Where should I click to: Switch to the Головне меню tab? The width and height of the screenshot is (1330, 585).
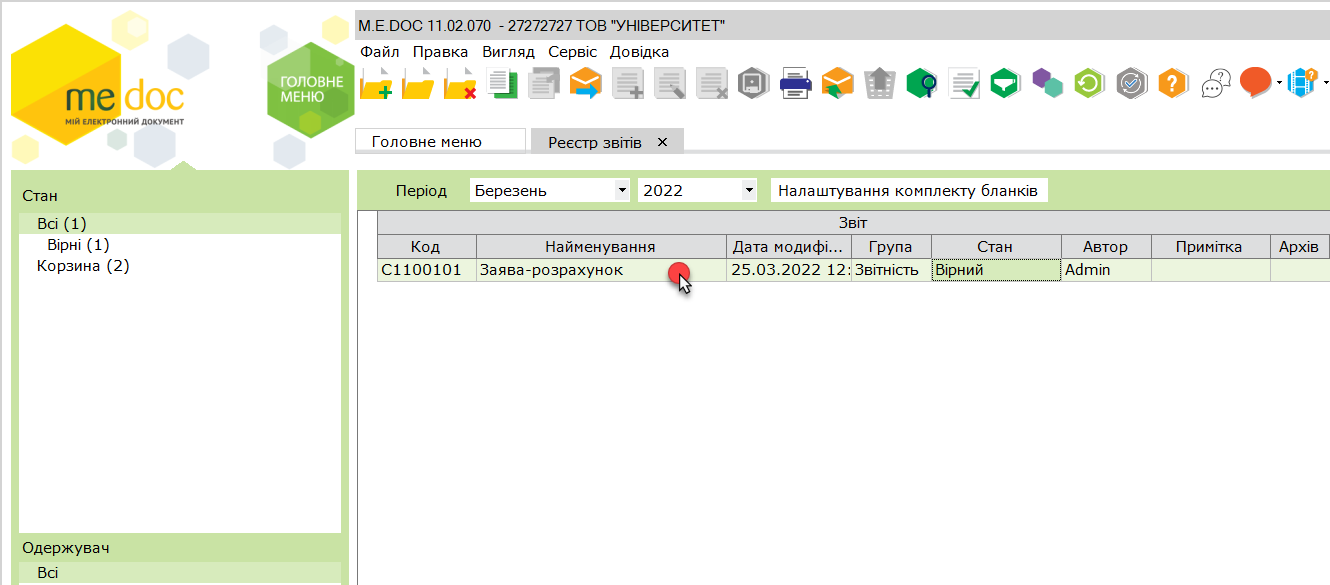(427, 142)
